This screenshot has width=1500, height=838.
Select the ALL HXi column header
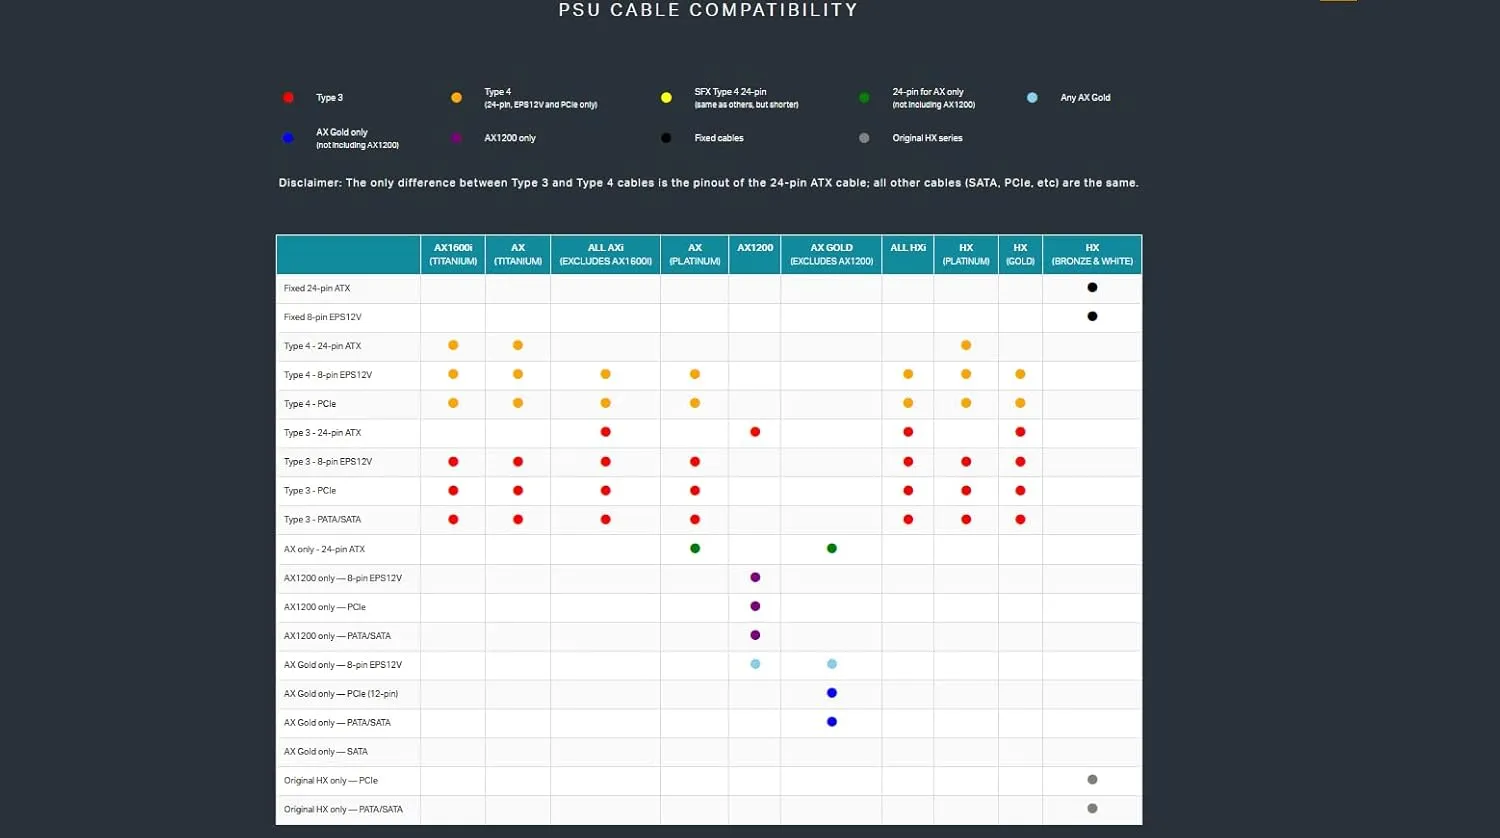point(908,254)
